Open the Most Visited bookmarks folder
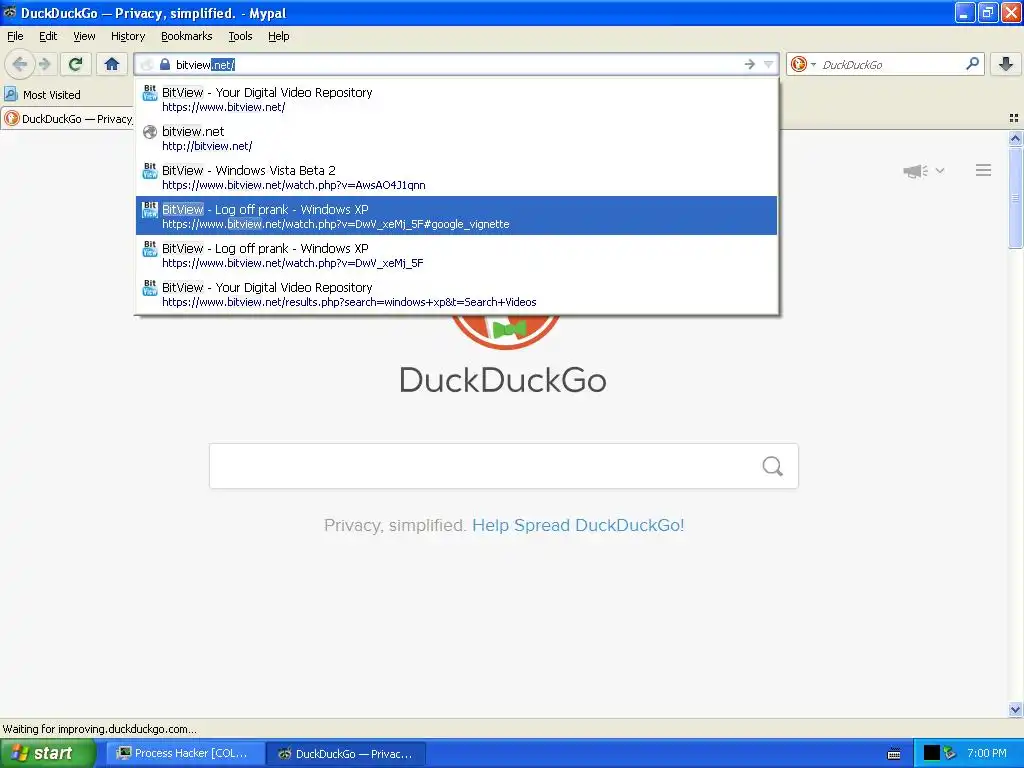The width and height of the screenshot is (1024, 768). (x=42, y=95)
